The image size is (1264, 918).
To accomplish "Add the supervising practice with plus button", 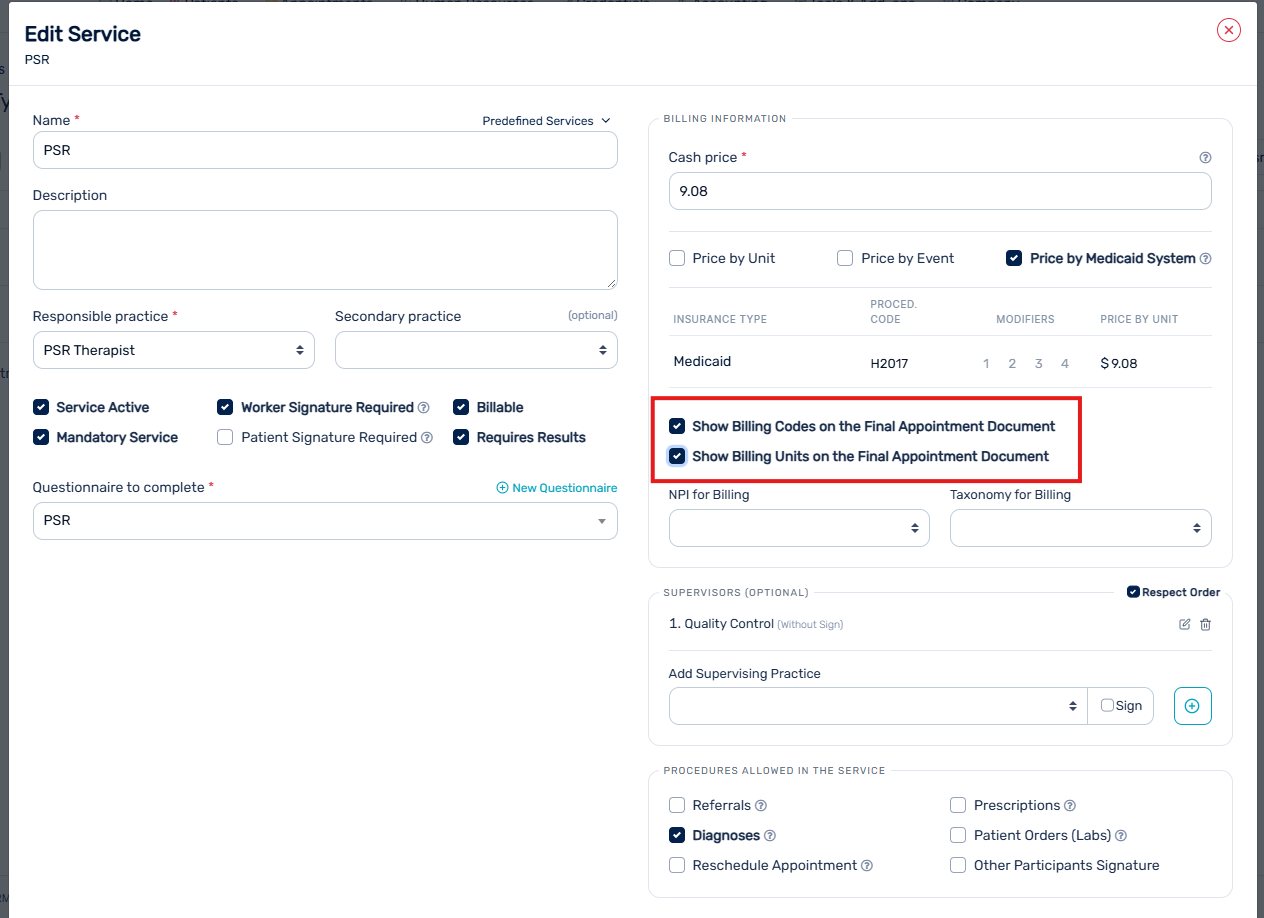I will tap(1192, 706).
